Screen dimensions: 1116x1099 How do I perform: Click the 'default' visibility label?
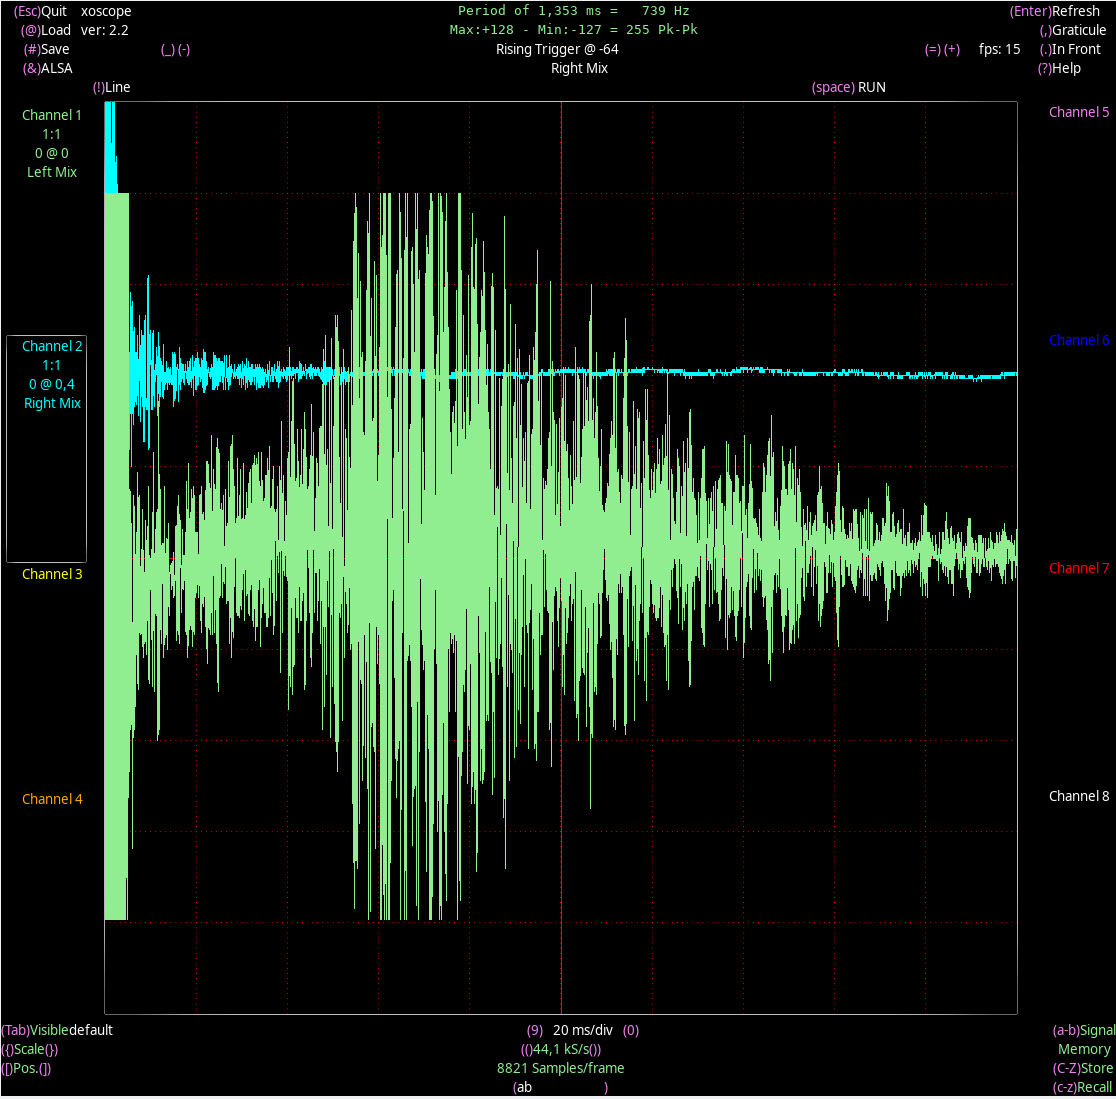(x=91, y=1031)
